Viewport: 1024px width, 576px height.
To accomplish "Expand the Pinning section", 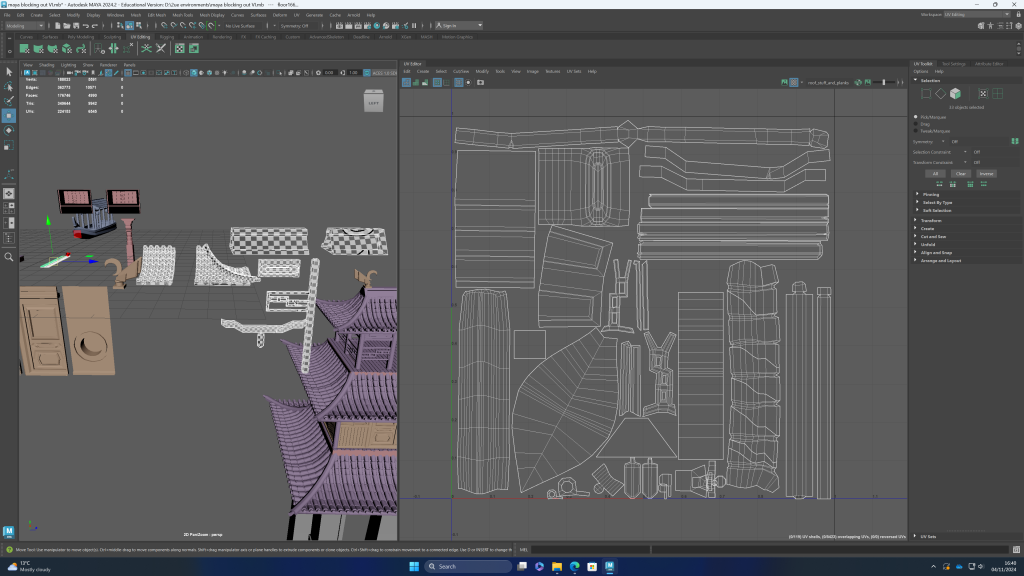I will 930,194.
